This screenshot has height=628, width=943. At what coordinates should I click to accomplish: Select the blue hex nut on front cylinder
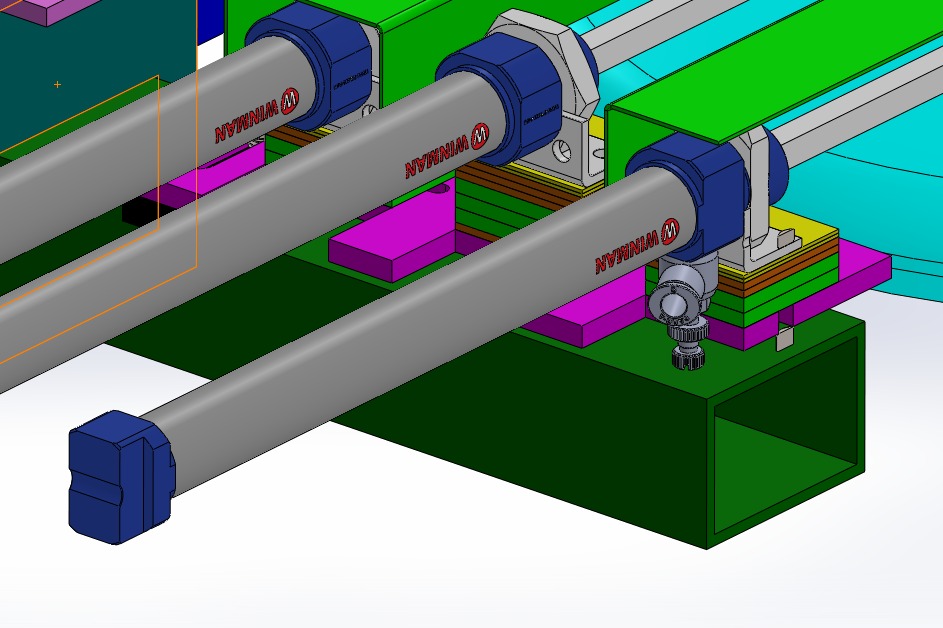(700, 190)
